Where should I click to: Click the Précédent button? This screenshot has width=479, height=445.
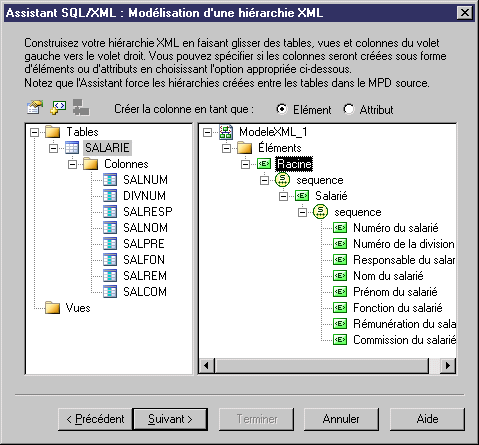click(95, 419)
